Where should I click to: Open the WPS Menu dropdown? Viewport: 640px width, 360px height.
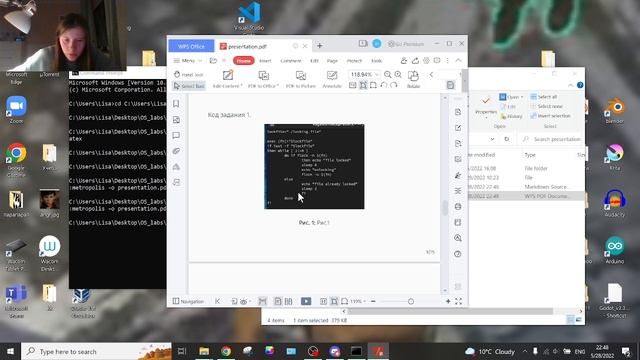point(187,60)
